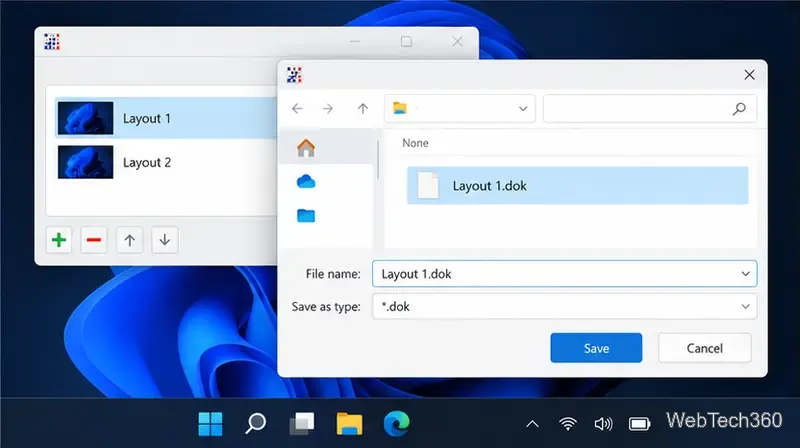This screenshot has width=800, height=448.
Task: Open taskbar Search
Action: (x=256, y=424)
